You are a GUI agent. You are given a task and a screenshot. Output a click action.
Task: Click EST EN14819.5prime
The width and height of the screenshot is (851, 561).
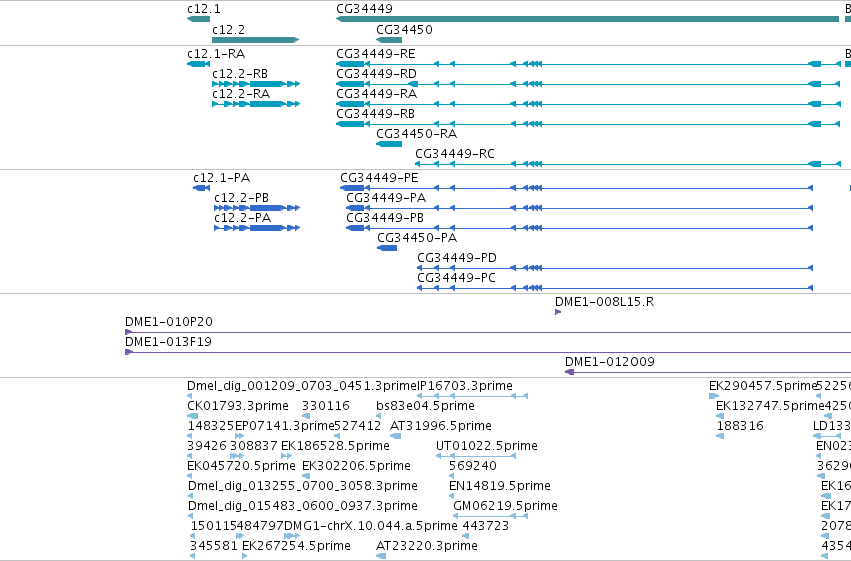pyautogui.click(x=452, y=496)
